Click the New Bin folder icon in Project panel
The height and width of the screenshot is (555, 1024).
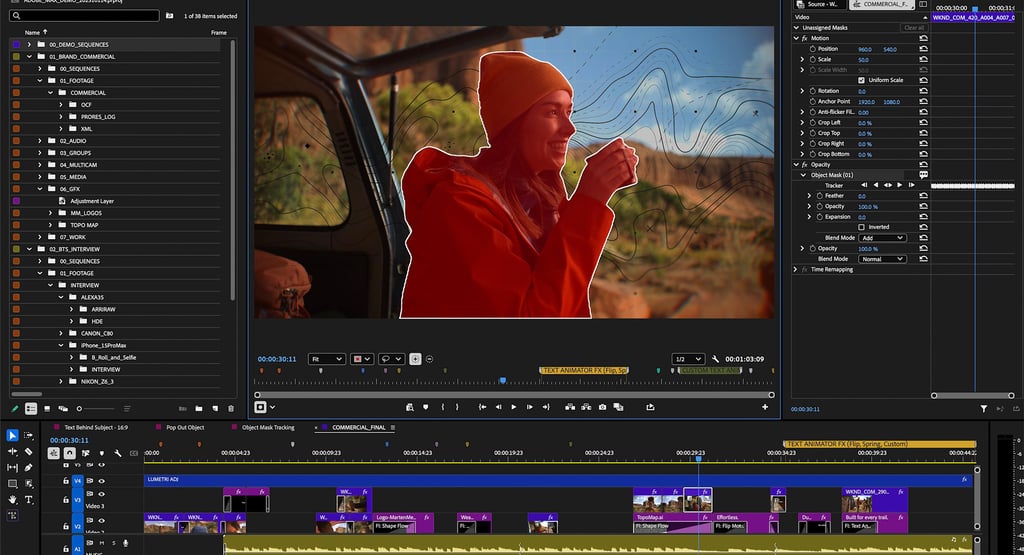[199, 409]
